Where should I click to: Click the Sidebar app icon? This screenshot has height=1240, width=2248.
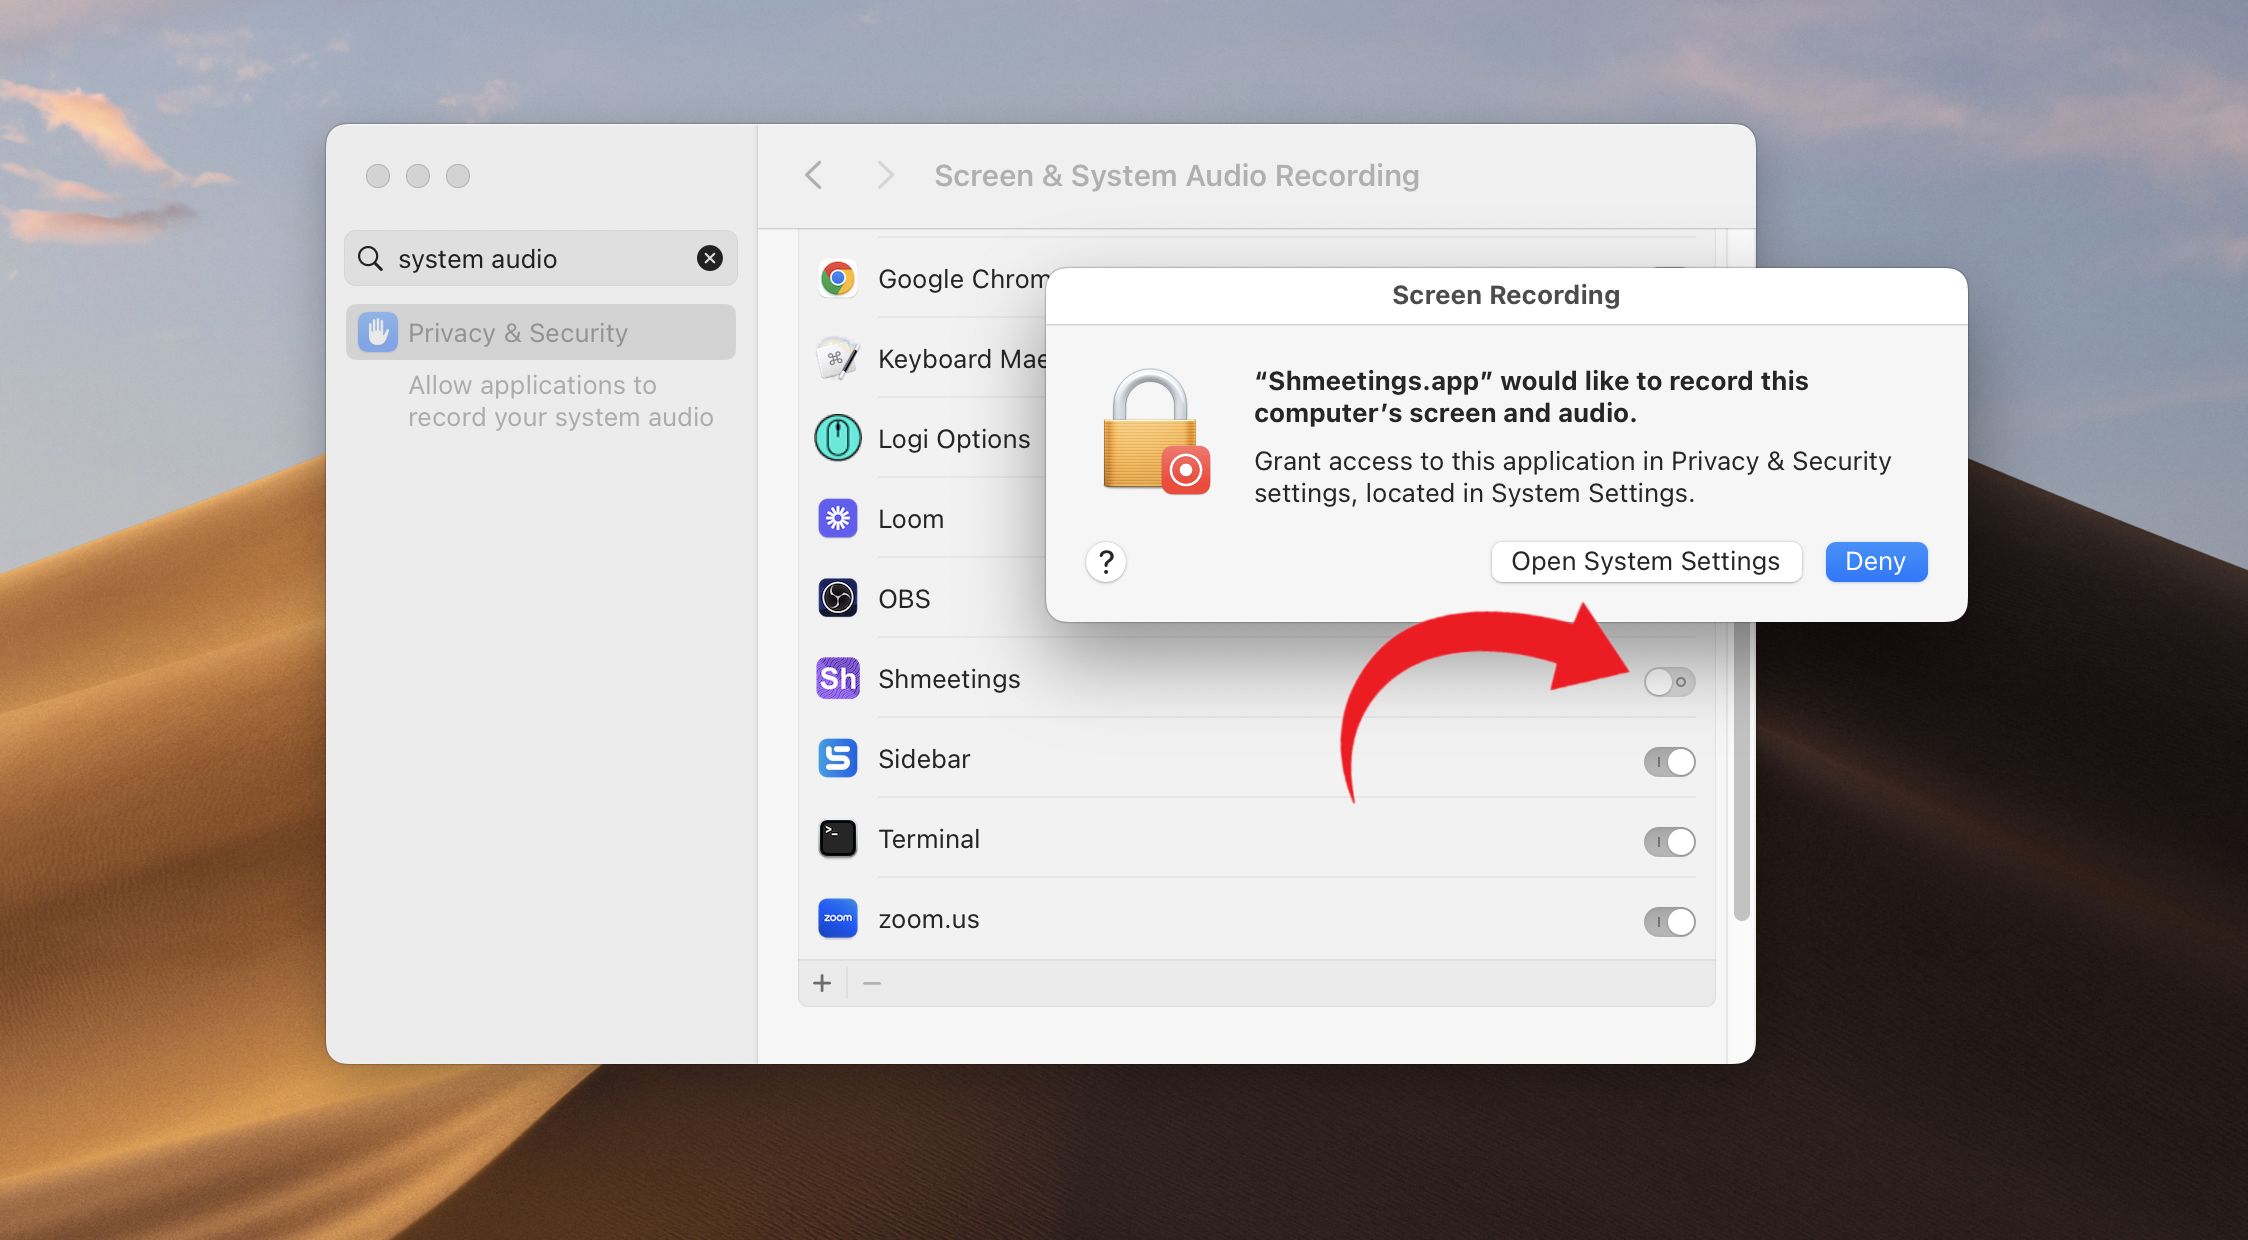point(837,758)
